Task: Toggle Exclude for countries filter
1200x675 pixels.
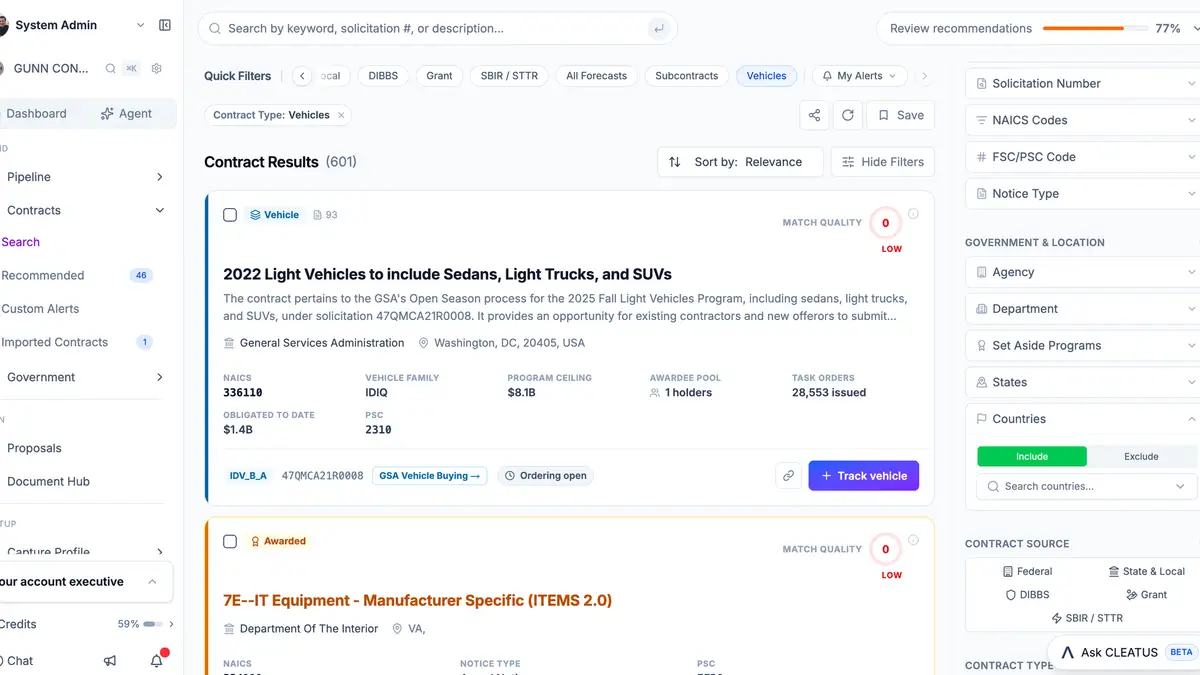Action: 1141,456
